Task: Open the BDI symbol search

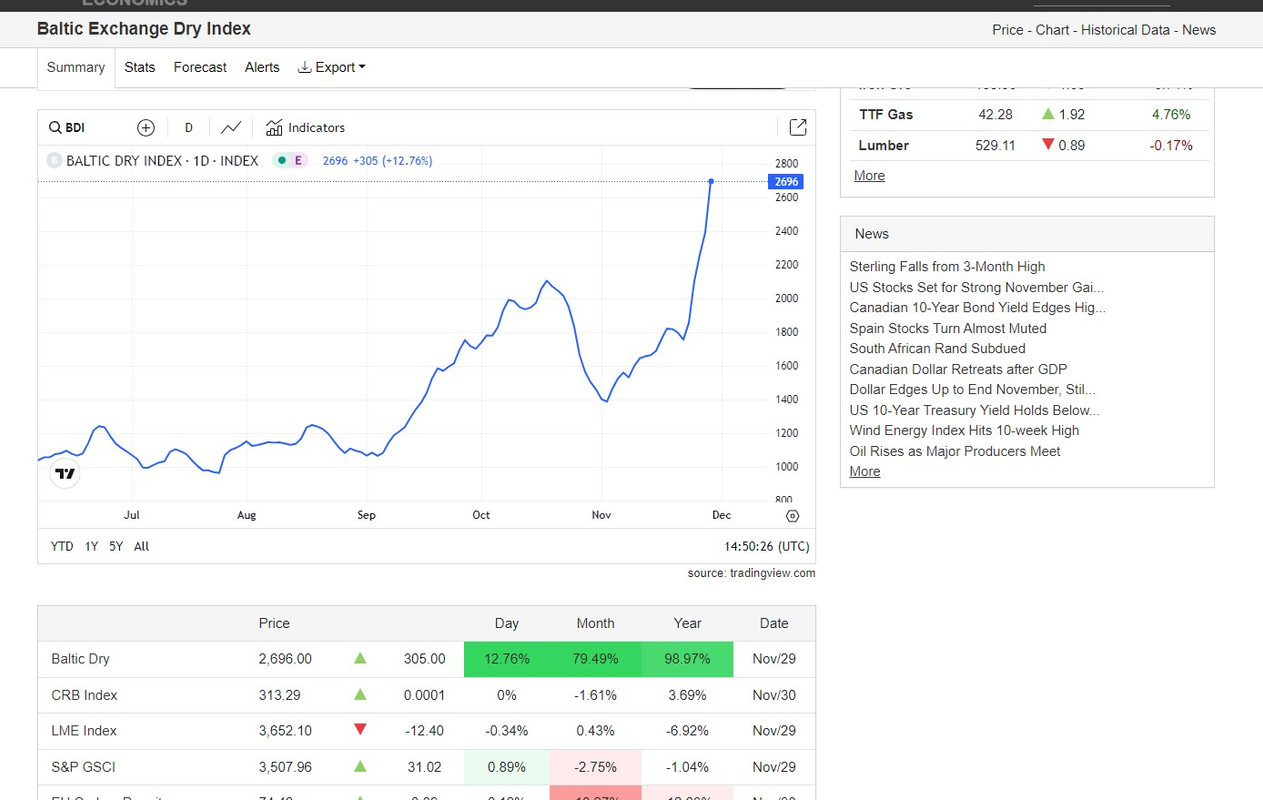Action: click(67, 128)
